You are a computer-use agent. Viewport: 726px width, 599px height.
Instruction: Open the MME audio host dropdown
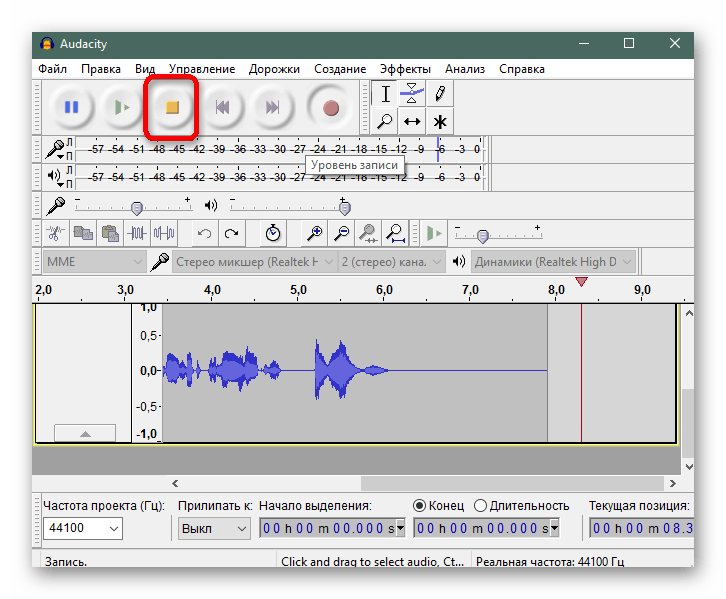95,262
